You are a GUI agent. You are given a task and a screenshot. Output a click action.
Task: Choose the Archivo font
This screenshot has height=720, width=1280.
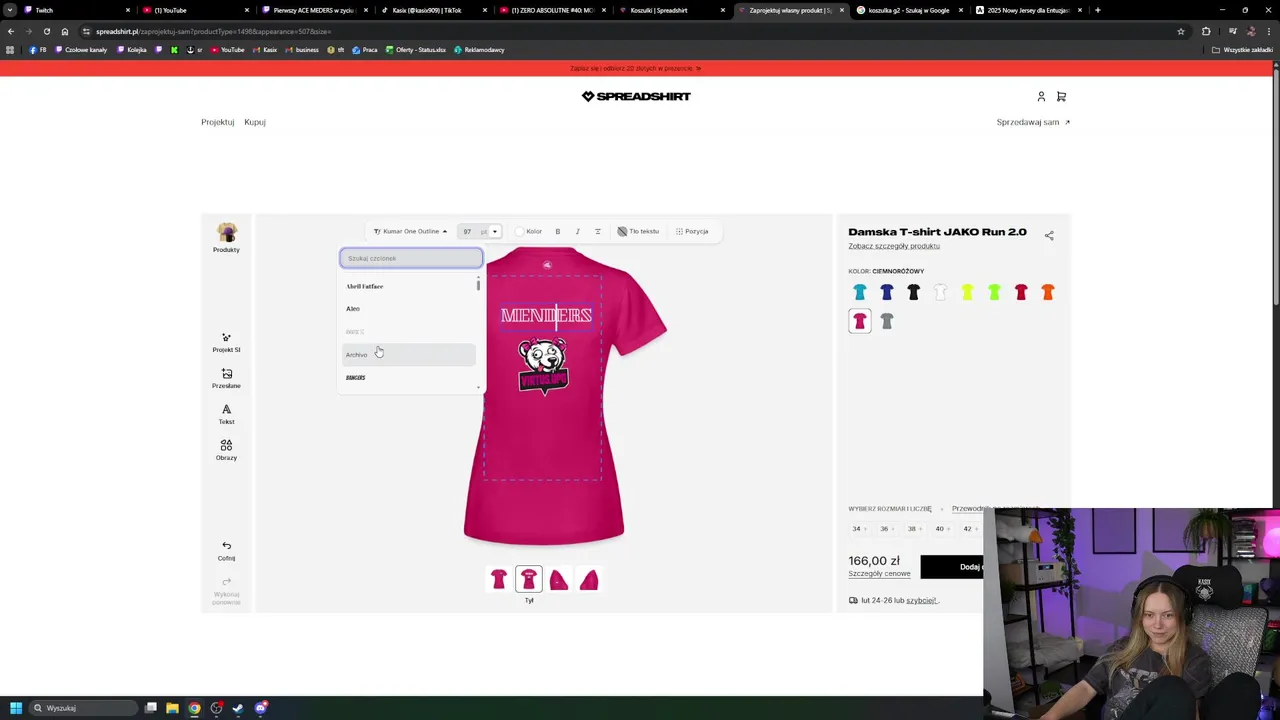[408, 355]
